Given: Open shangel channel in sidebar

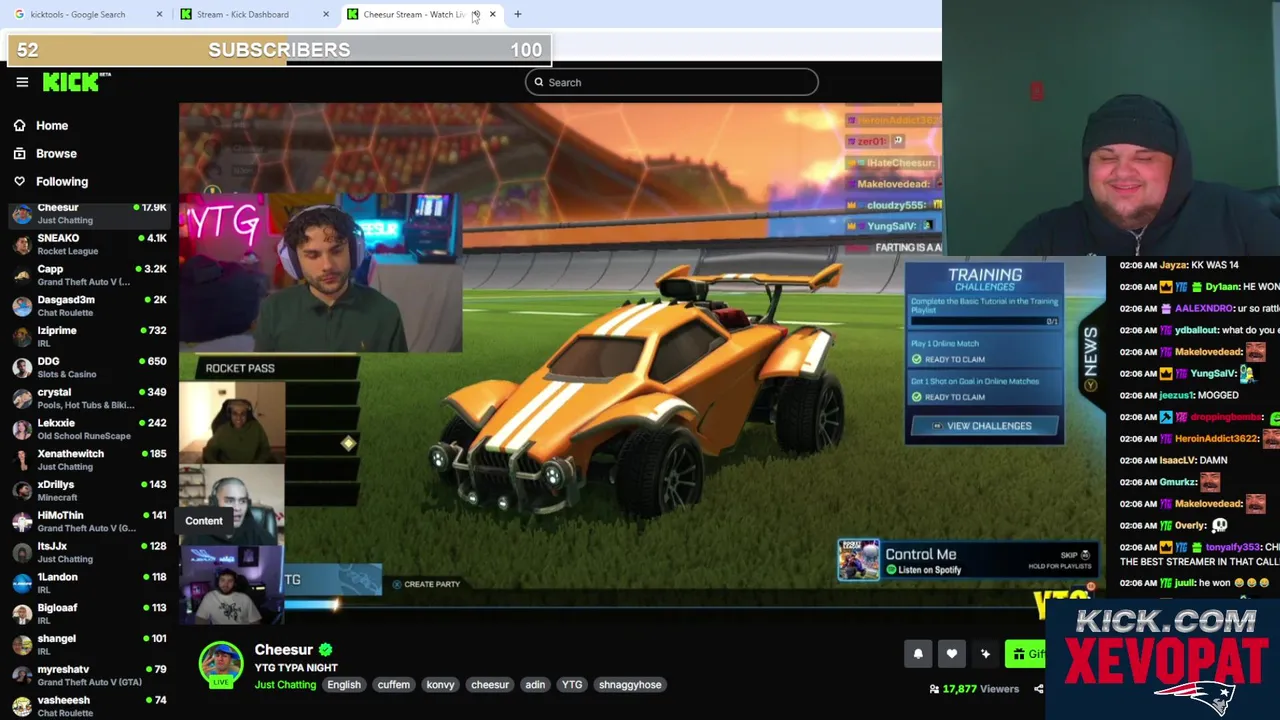Looking at the screenshot, I should (x=89, y=644).
